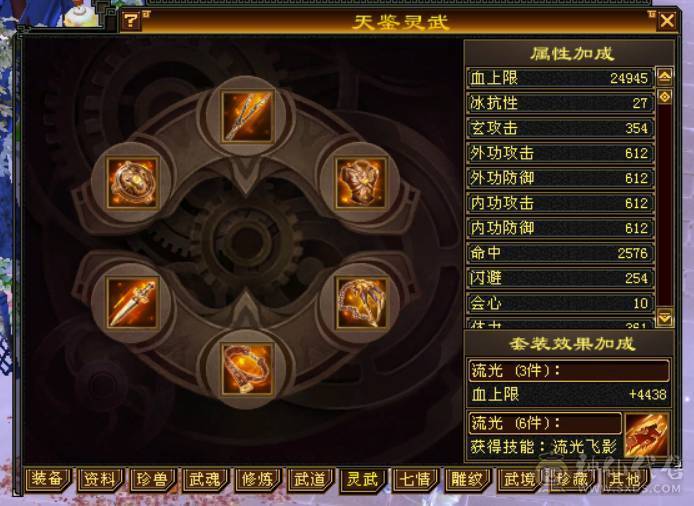
Task: Open the 修炼 tab
Action: point(257,479)
